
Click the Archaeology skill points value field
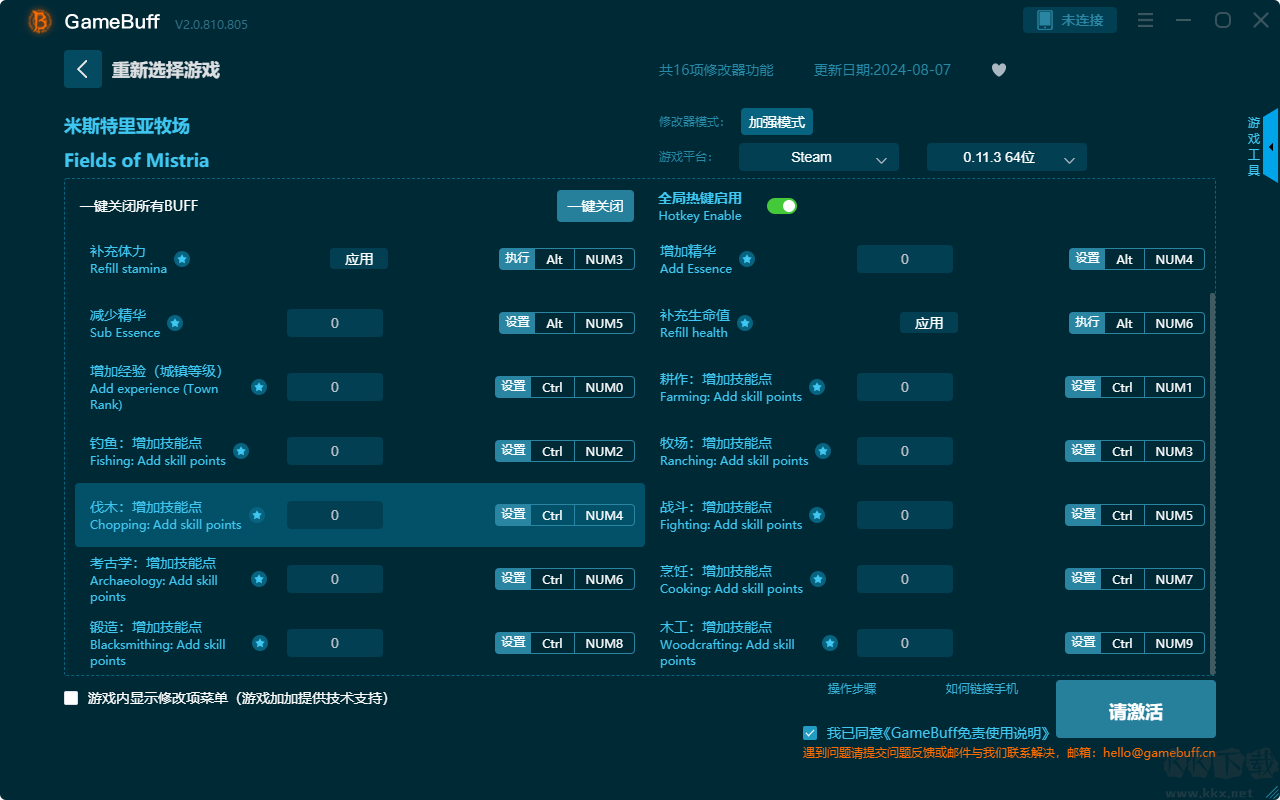(335, 579)
